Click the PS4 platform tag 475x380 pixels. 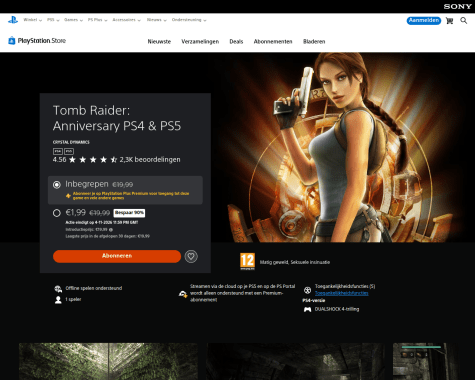pyautogui.click(x=58, y=151)
